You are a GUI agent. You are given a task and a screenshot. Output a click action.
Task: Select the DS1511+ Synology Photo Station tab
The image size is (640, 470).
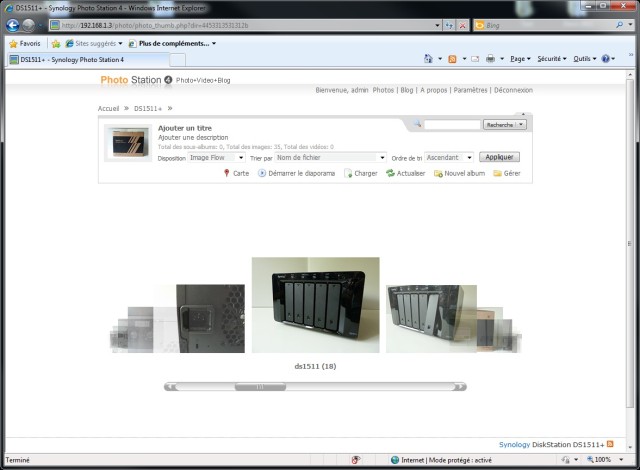[x=87, y=60]
